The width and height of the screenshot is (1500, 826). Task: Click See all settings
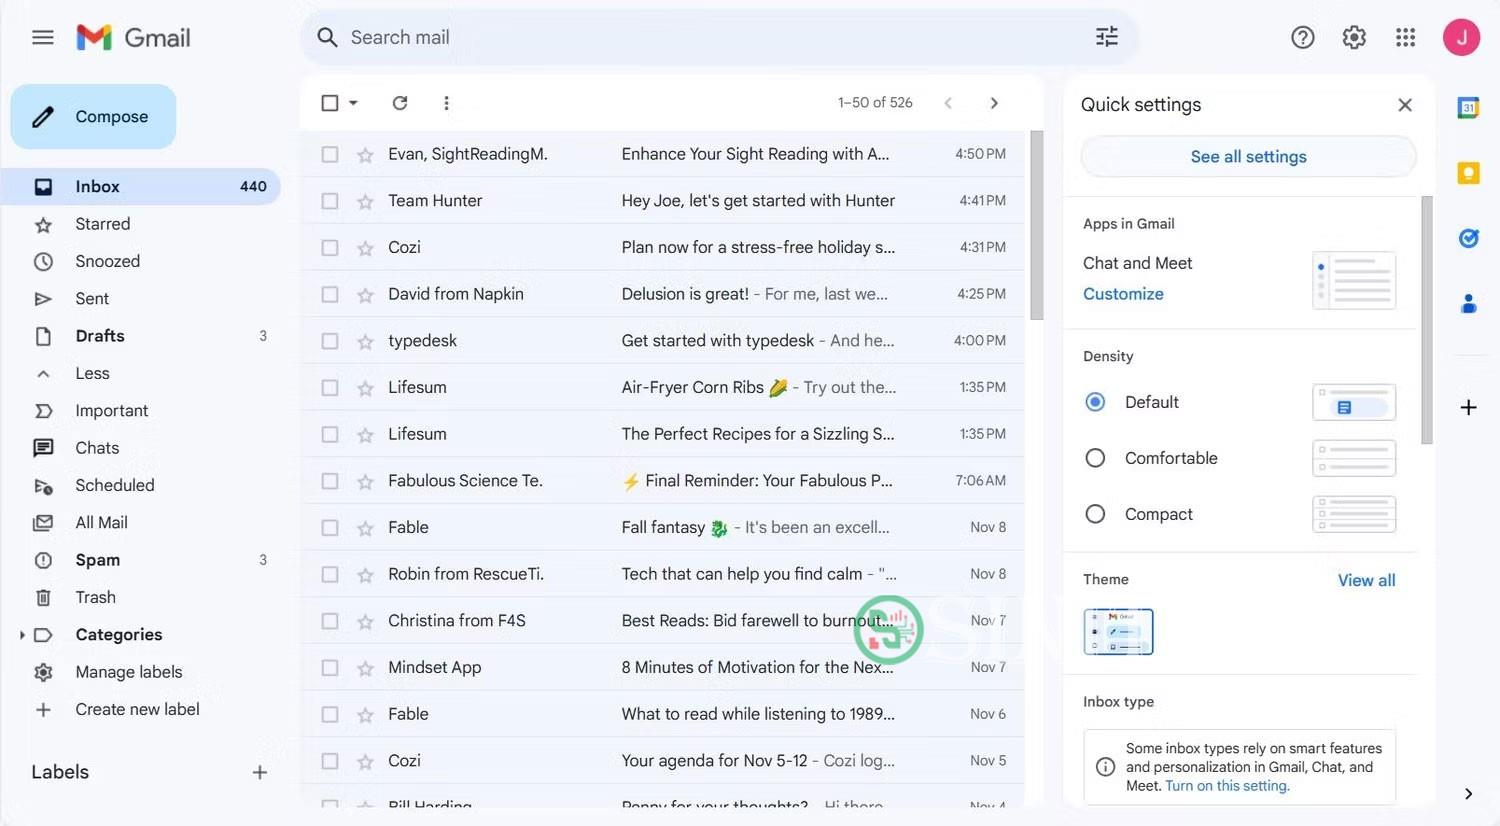(x=1248, y=157)
